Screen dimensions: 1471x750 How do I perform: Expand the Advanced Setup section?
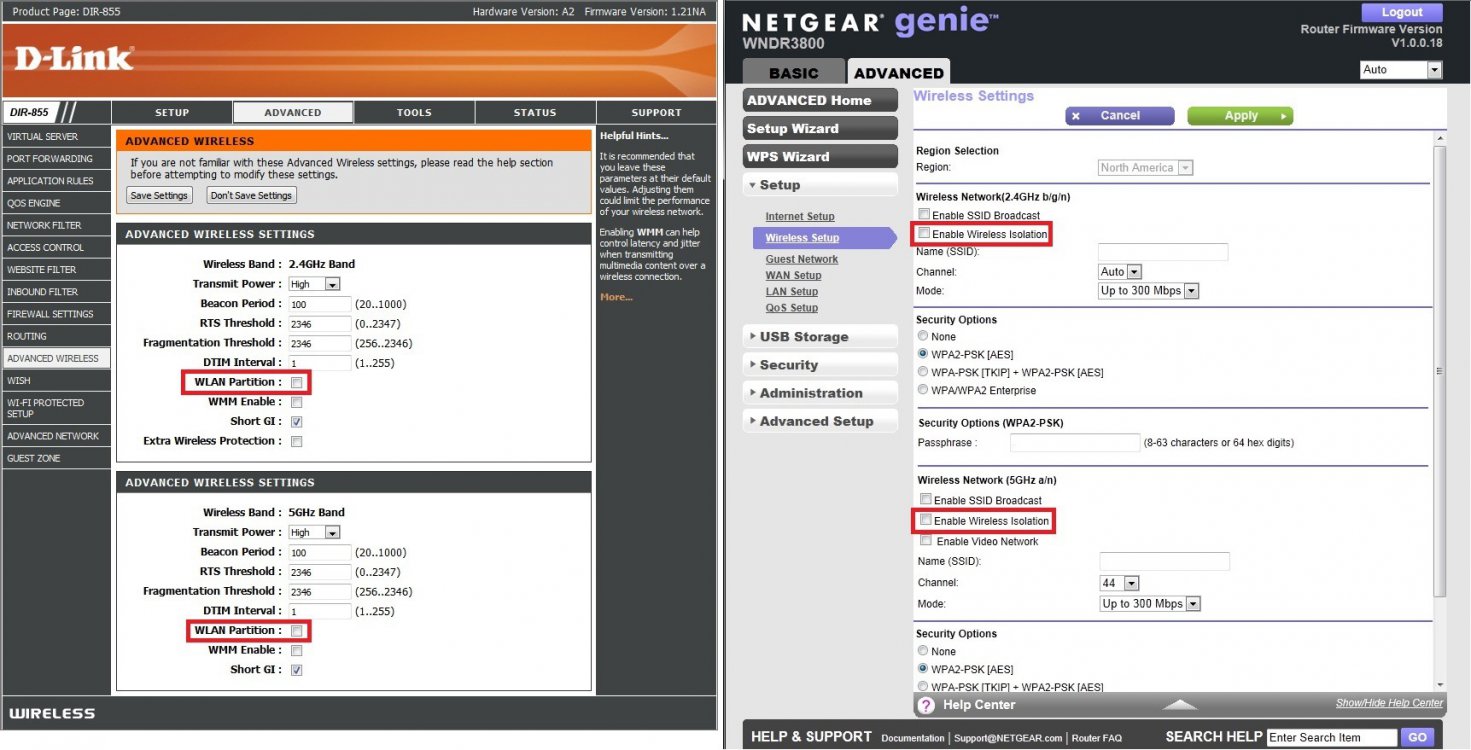pyautogui.click(x=816, y=421)
